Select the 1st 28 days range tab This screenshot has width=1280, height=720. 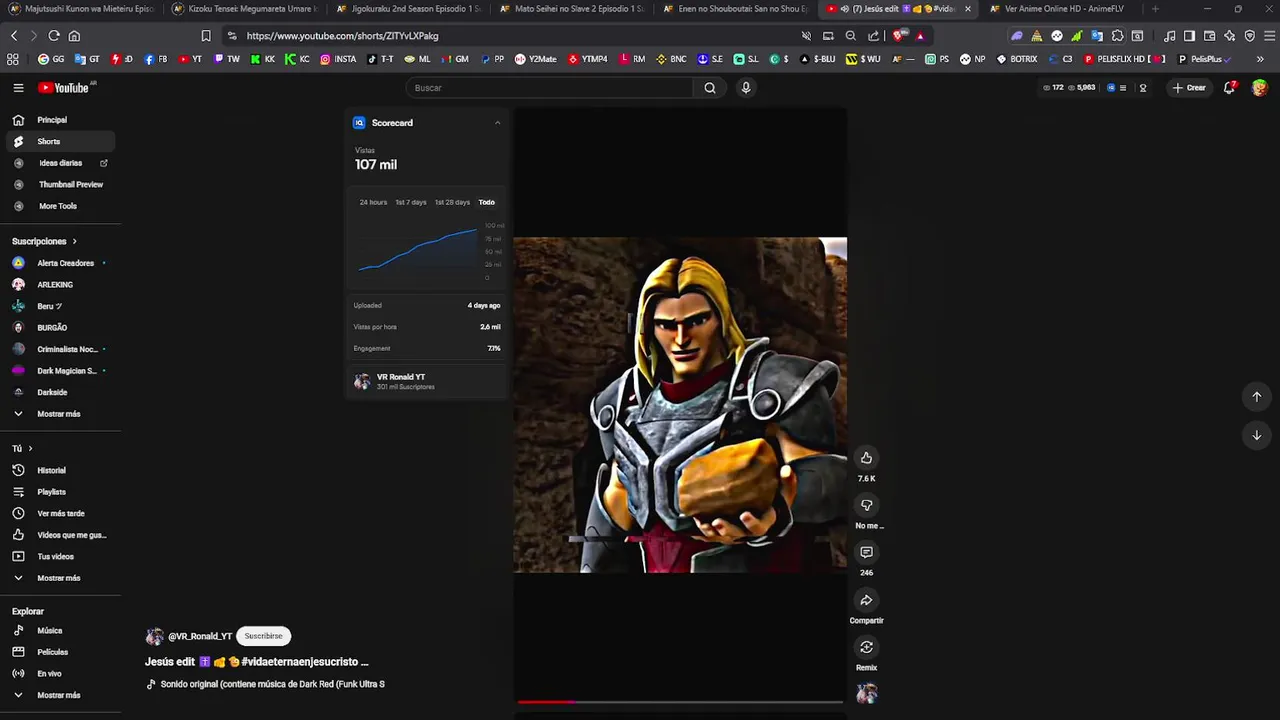click(452, 202)
